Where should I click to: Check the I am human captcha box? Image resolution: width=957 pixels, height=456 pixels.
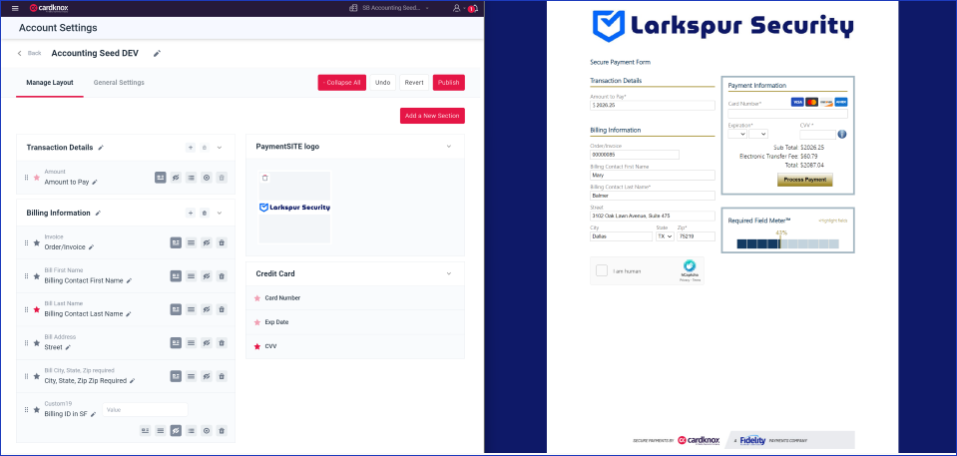coord(602,270)
